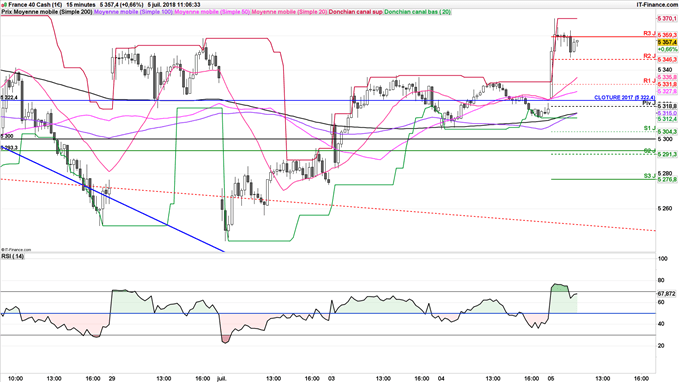679x382 pixels.
Task: Click the CLOTURE 2017 (5 322,4) line label
Action: pyautogui.click(x=624, y=98)
